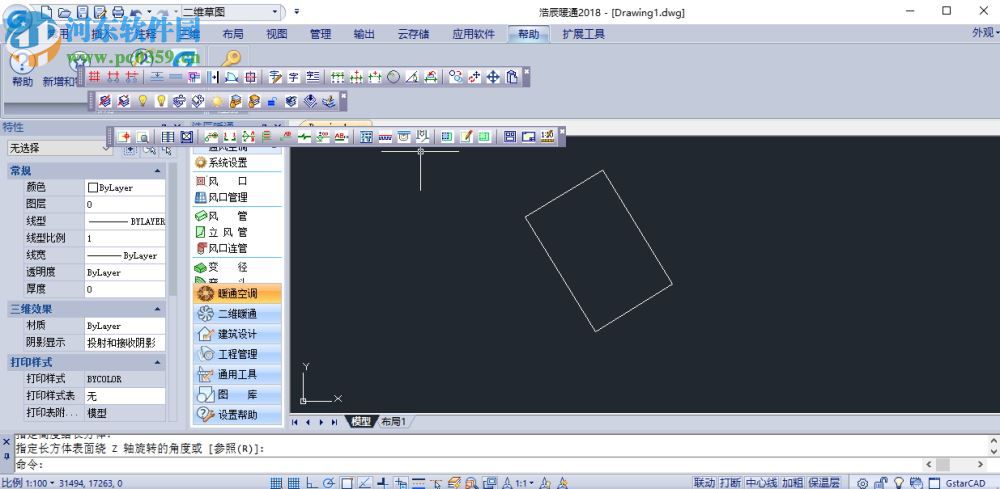The height and width of the screenshot is (489, 1000).
Task: Click the red target point icon in third toolbar
Action: coord(124,136)
